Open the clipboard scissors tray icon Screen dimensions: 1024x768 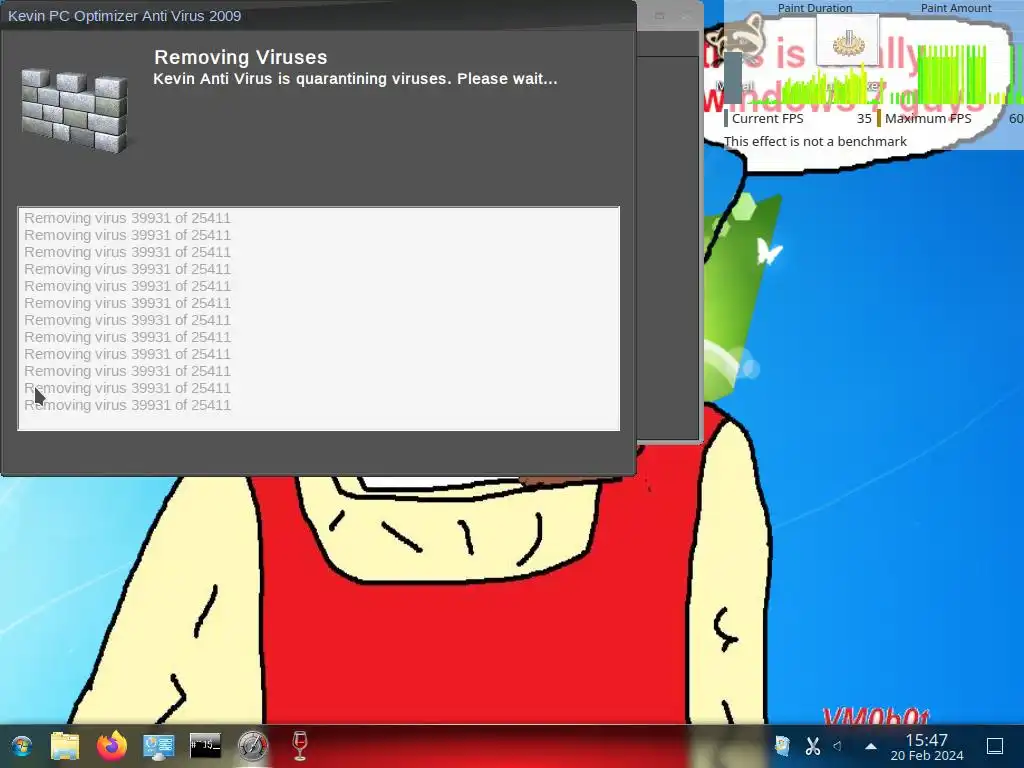(x=812, y=746)
